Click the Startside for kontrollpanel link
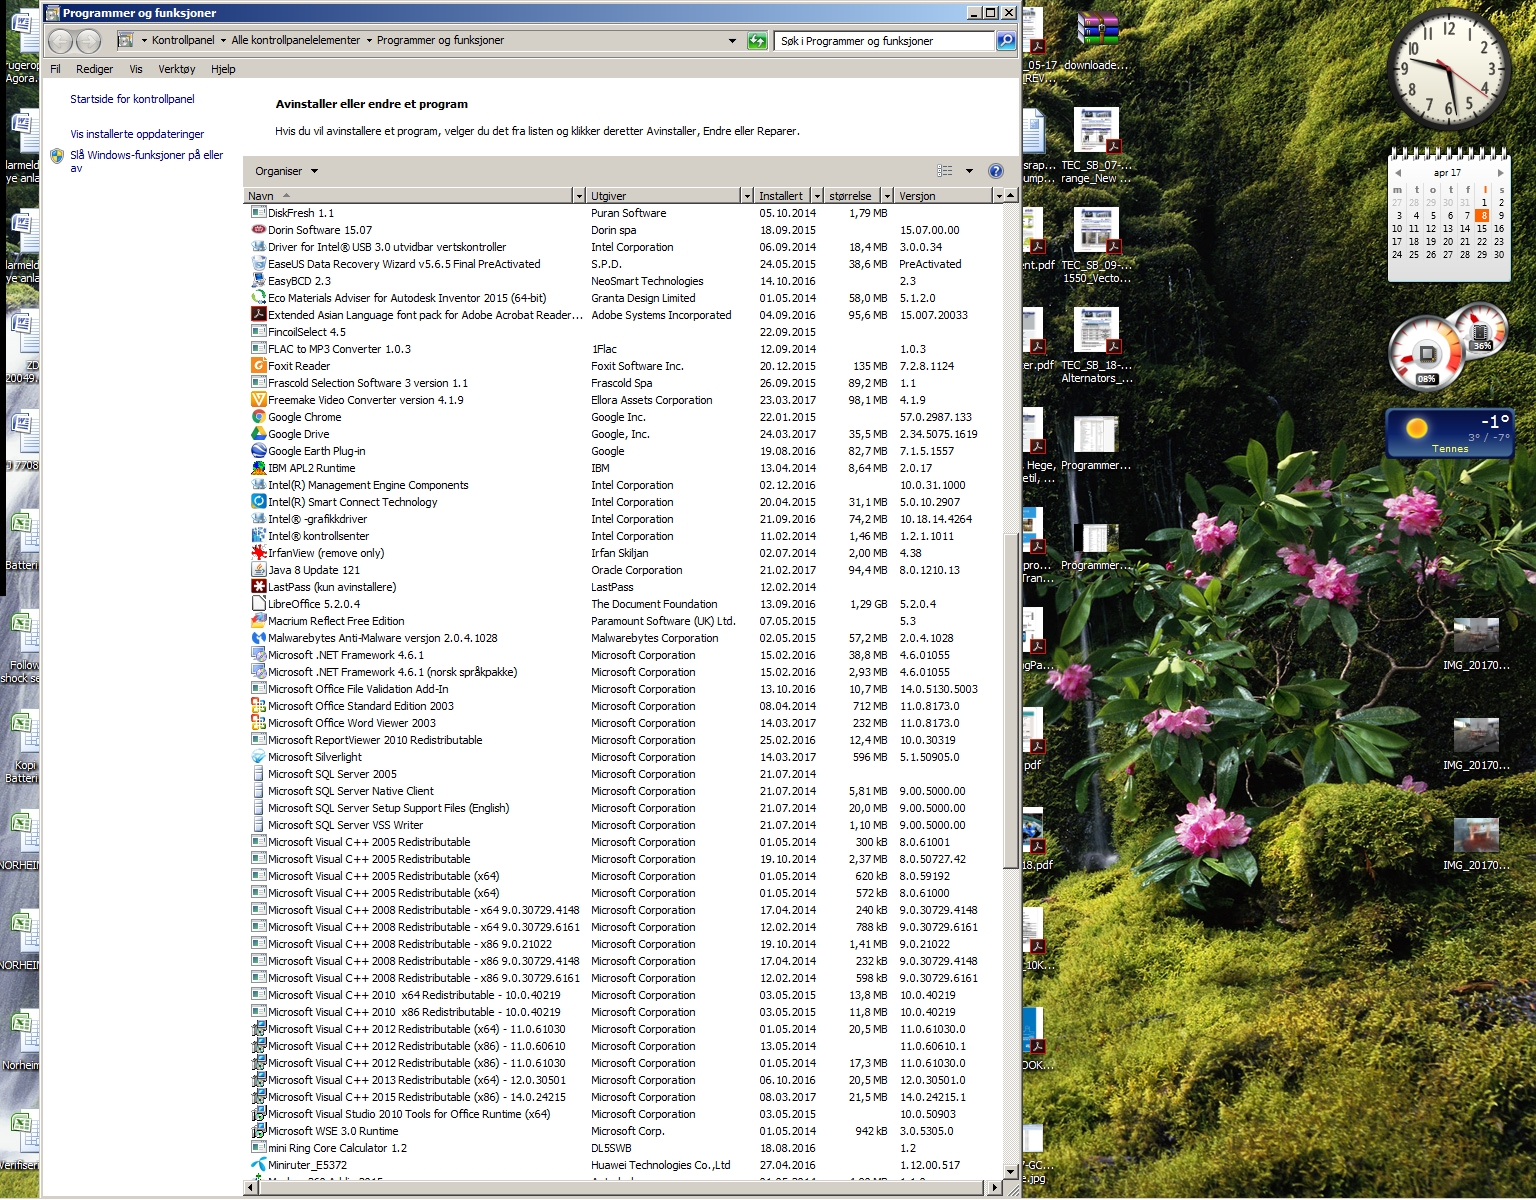This screenshot has width=1536, height=1200. pyautogui.click(x=132, y=99)
